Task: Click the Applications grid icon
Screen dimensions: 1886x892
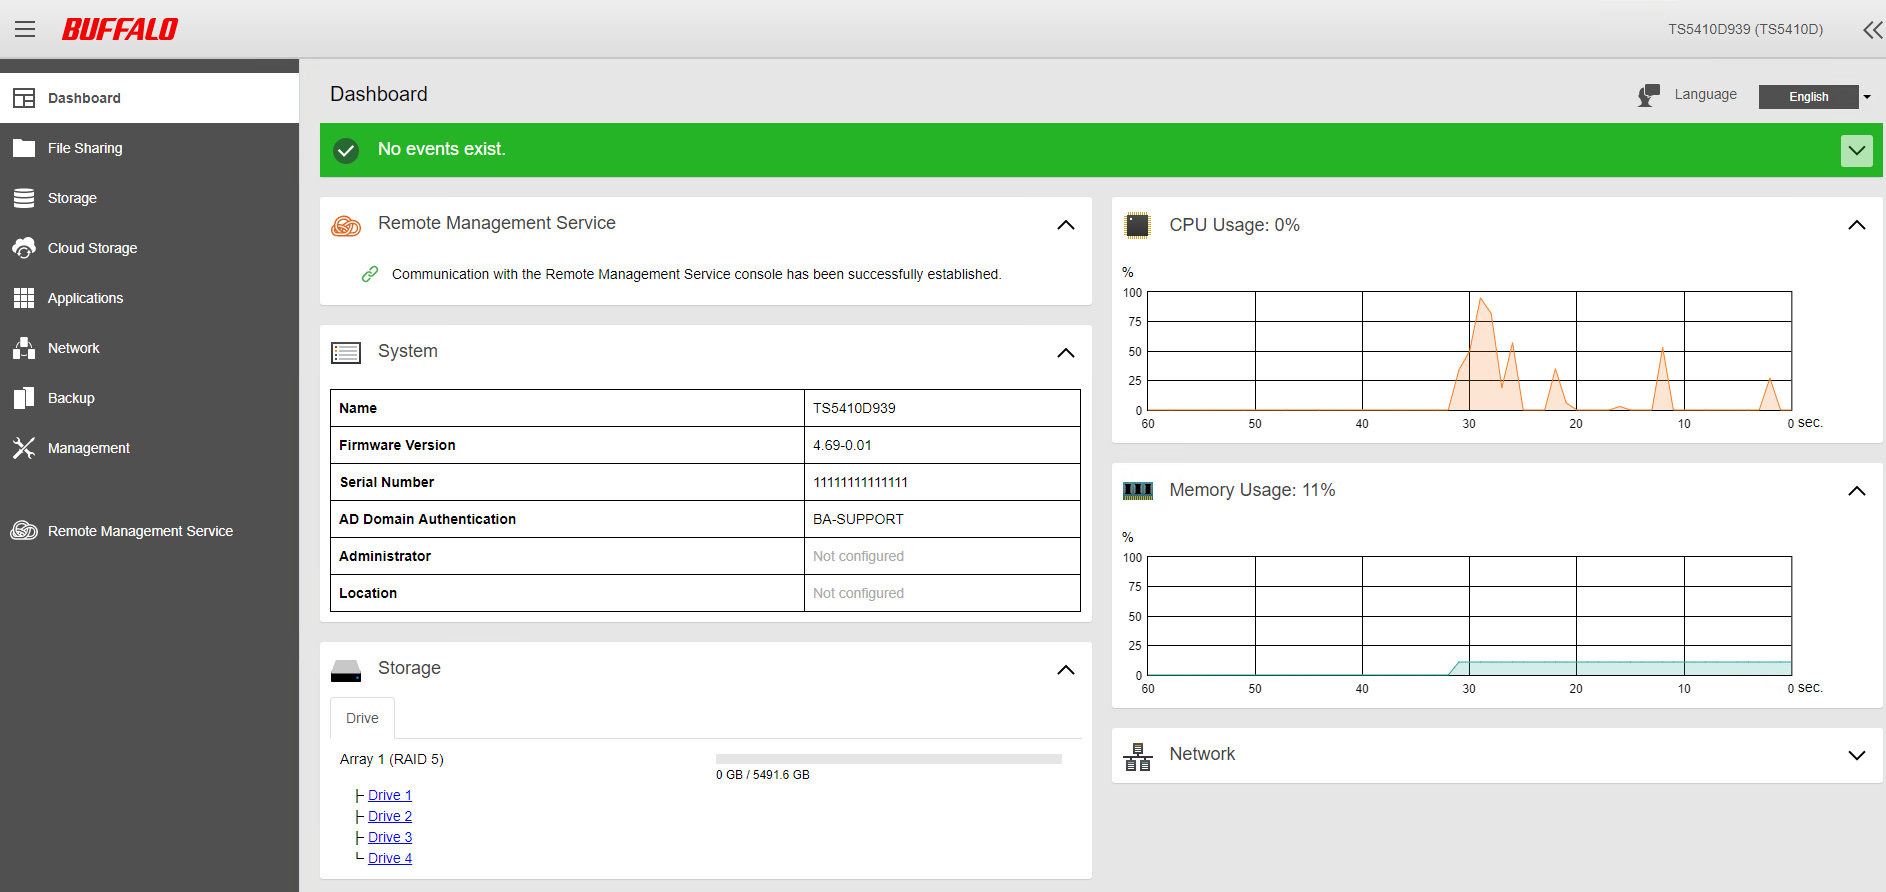Action: coord(24,298)
